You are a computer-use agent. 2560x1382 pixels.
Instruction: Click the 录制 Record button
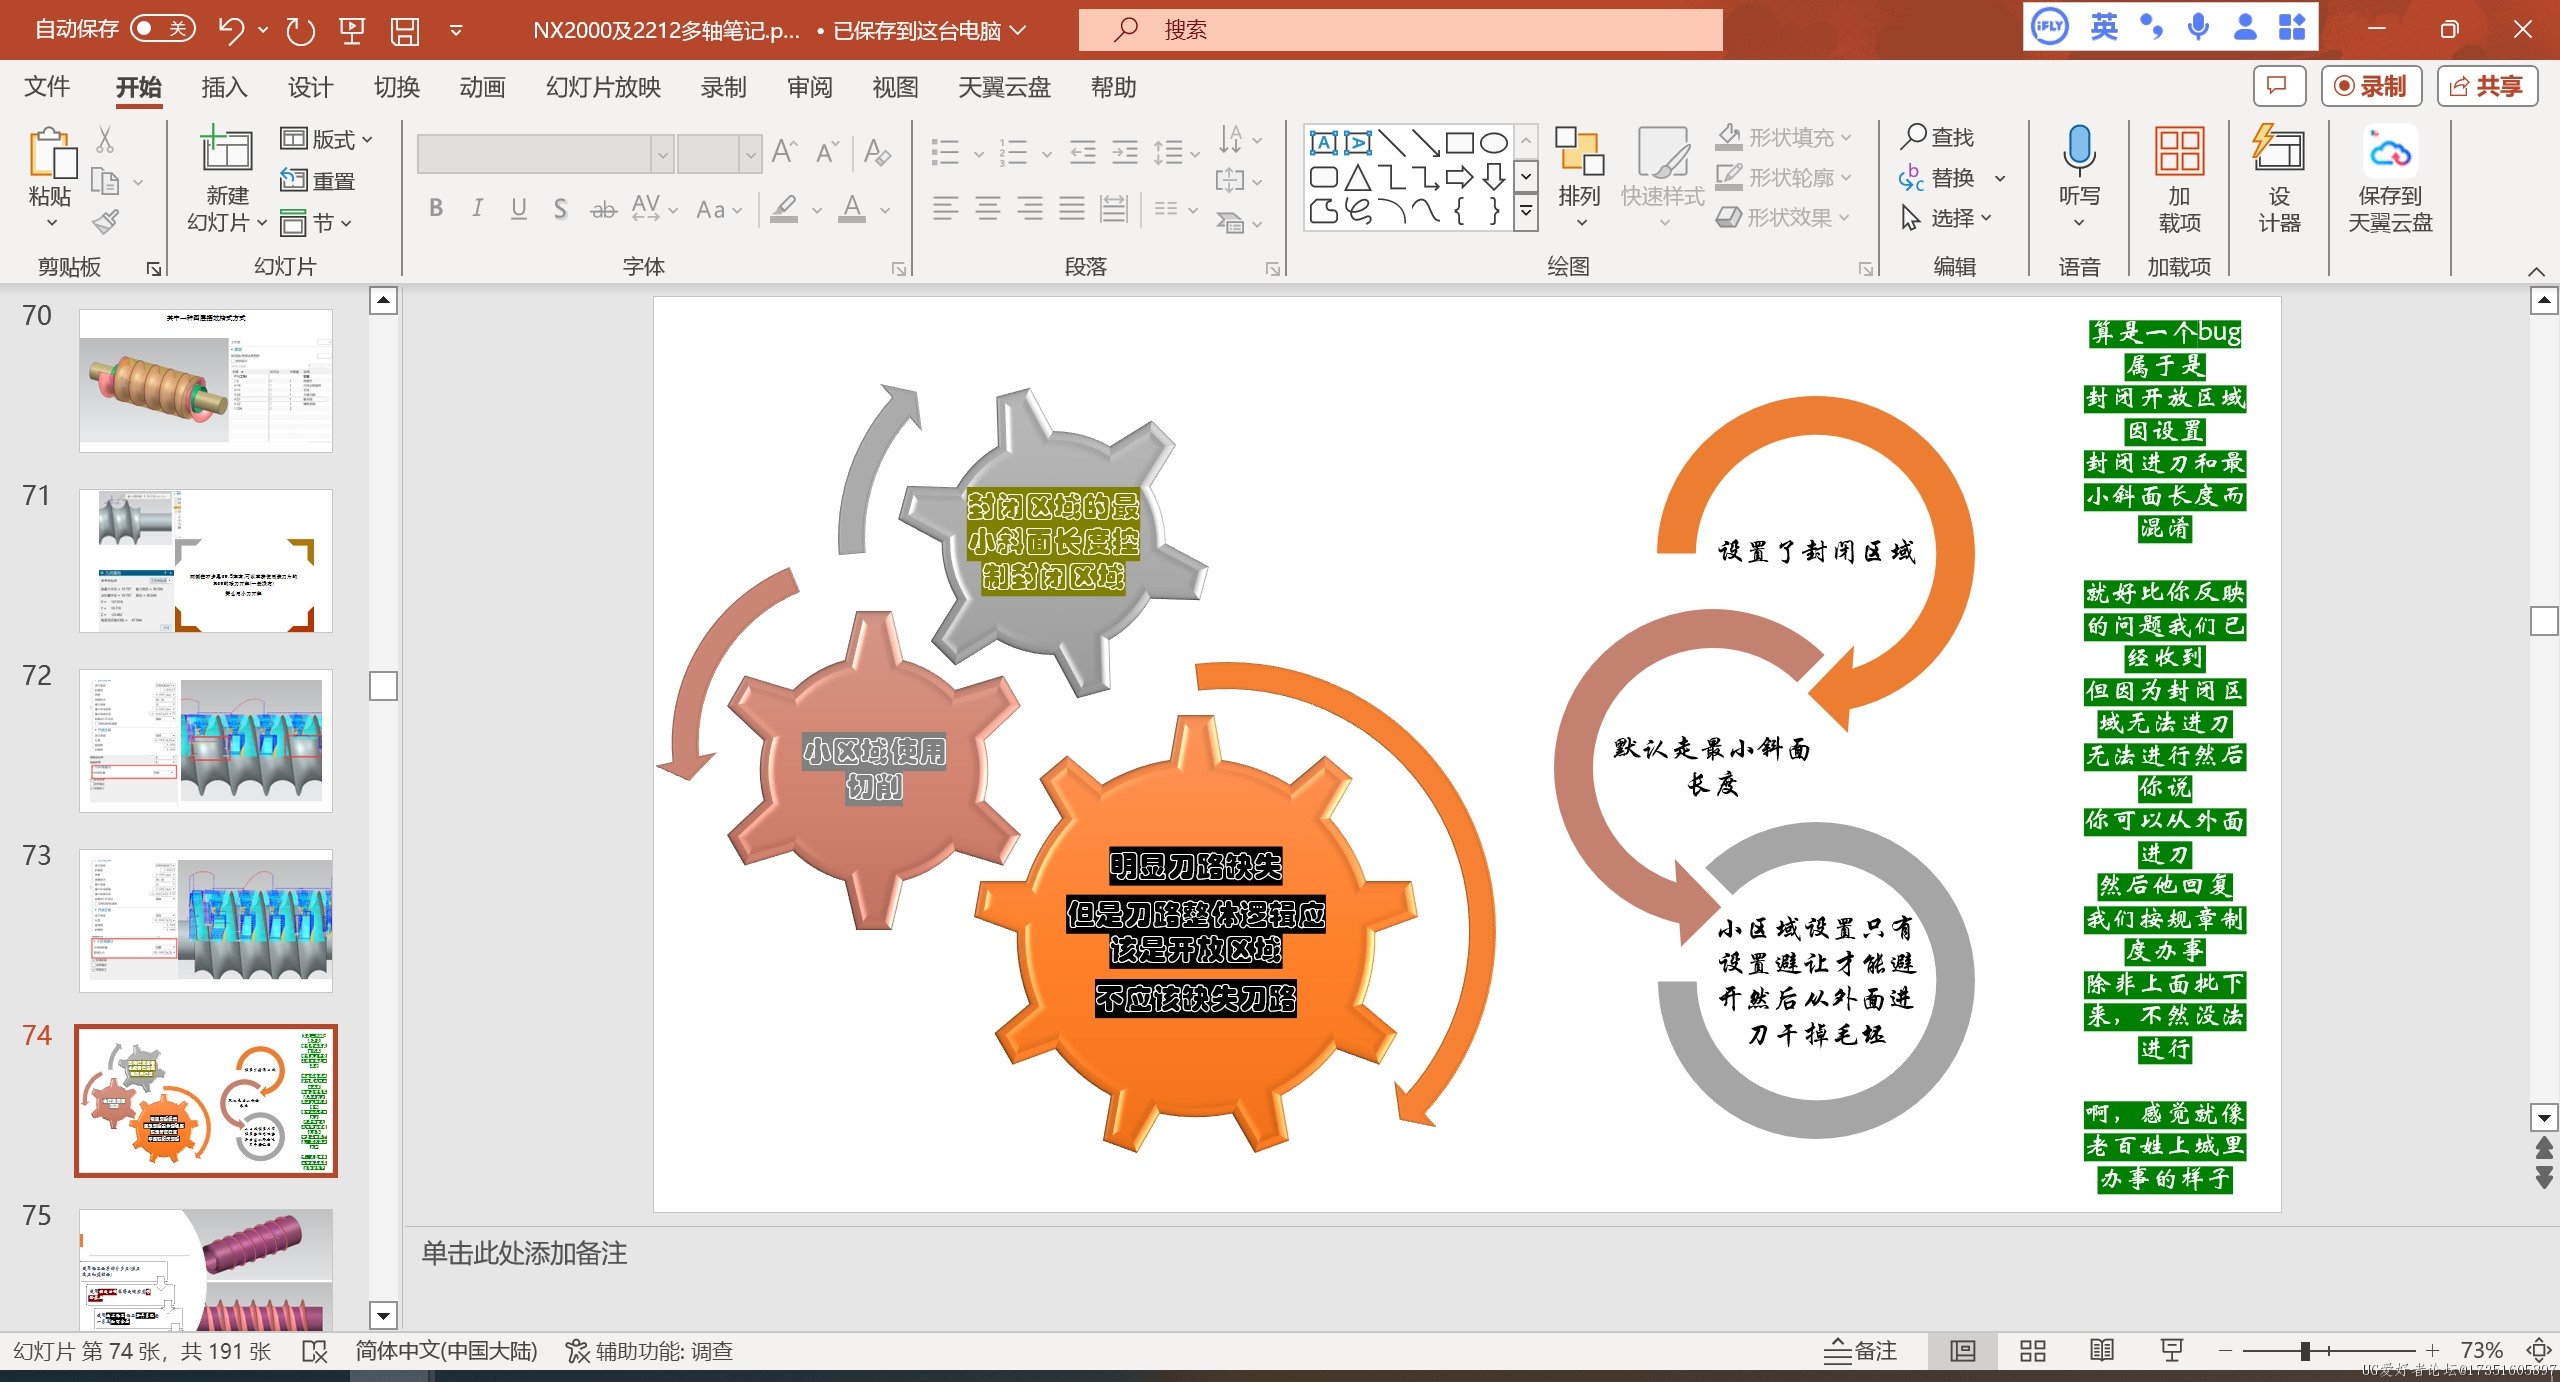pyautogui.click(x=2371, y=86)
